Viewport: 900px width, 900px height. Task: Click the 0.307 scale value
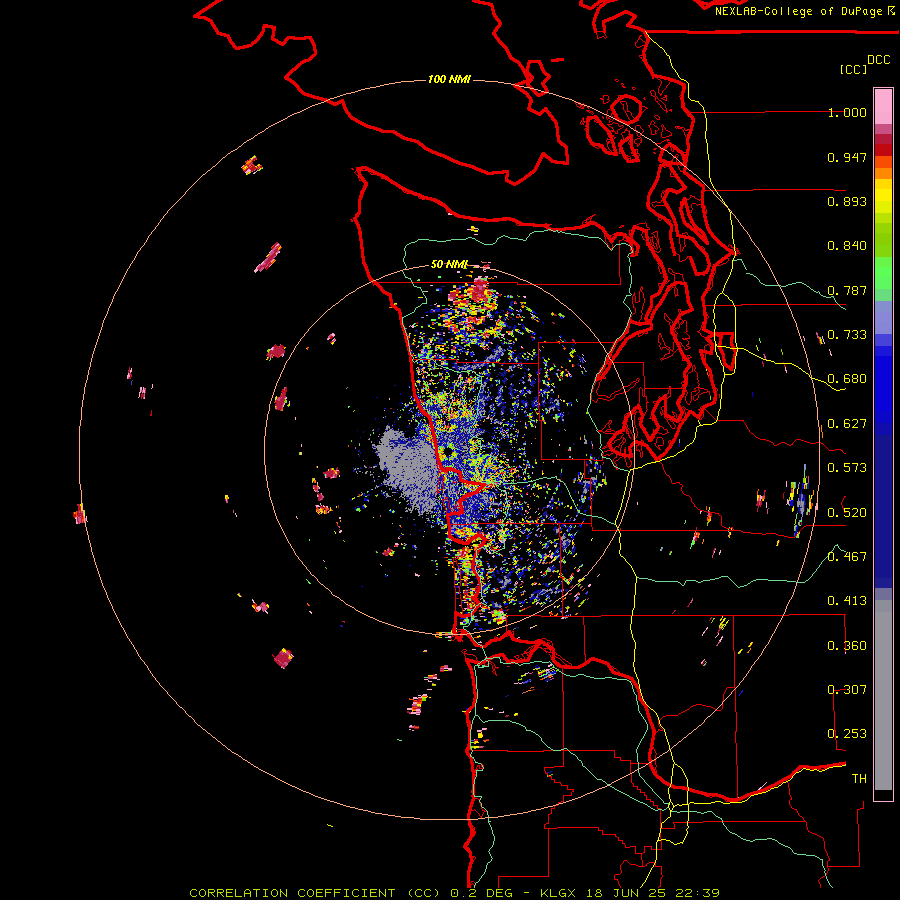[847, 689]
